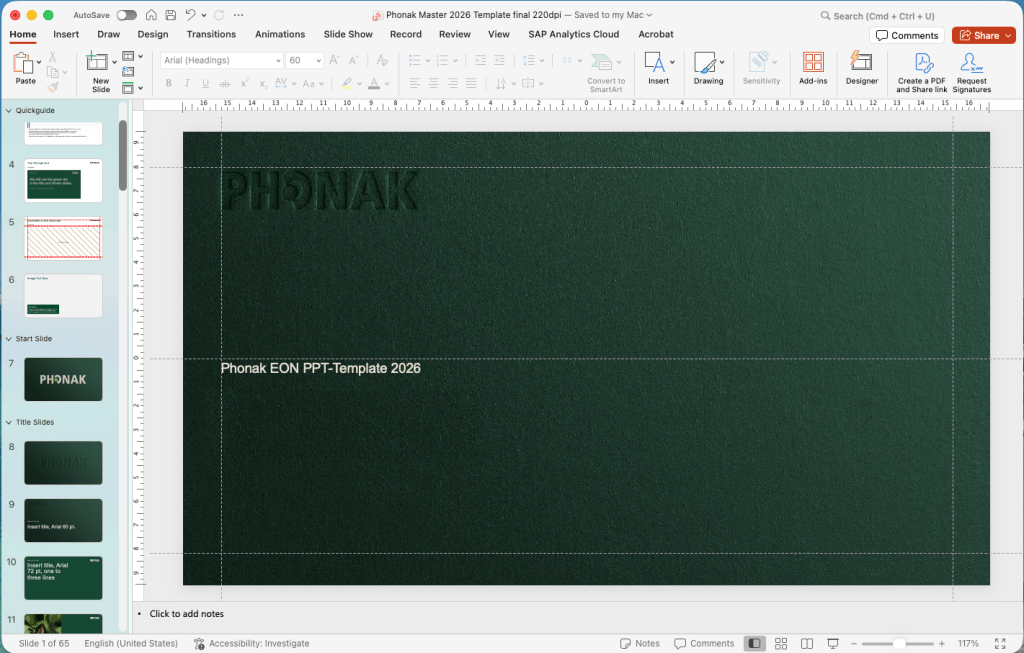Switch to Slide Sorter view
The width and height of the screenshot is (1024, 653).
click(780, 643)
